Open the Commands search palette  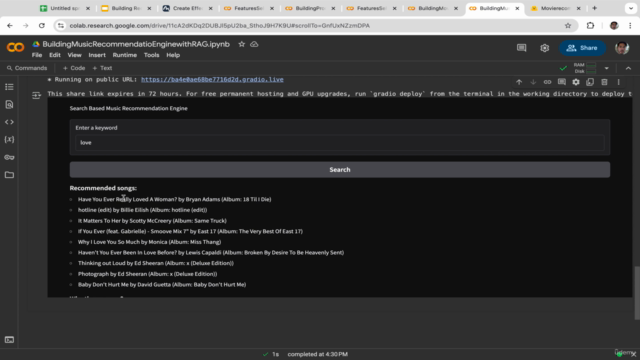pyautogui.click(x=27, y=68)
